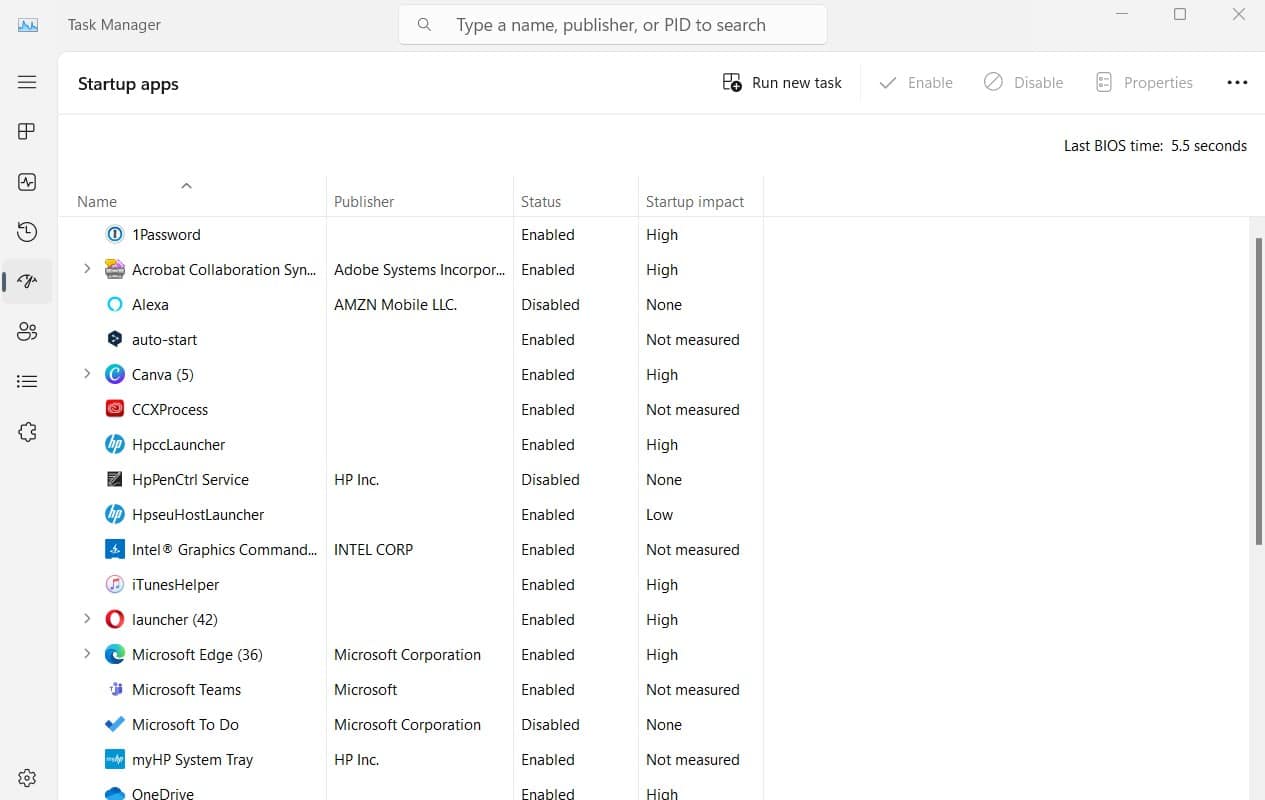Image resolution: width=1265 pixels, height=800 pixels.
Task: Click the HpccLauncher HP icon
Action: [x=115, y=445]
